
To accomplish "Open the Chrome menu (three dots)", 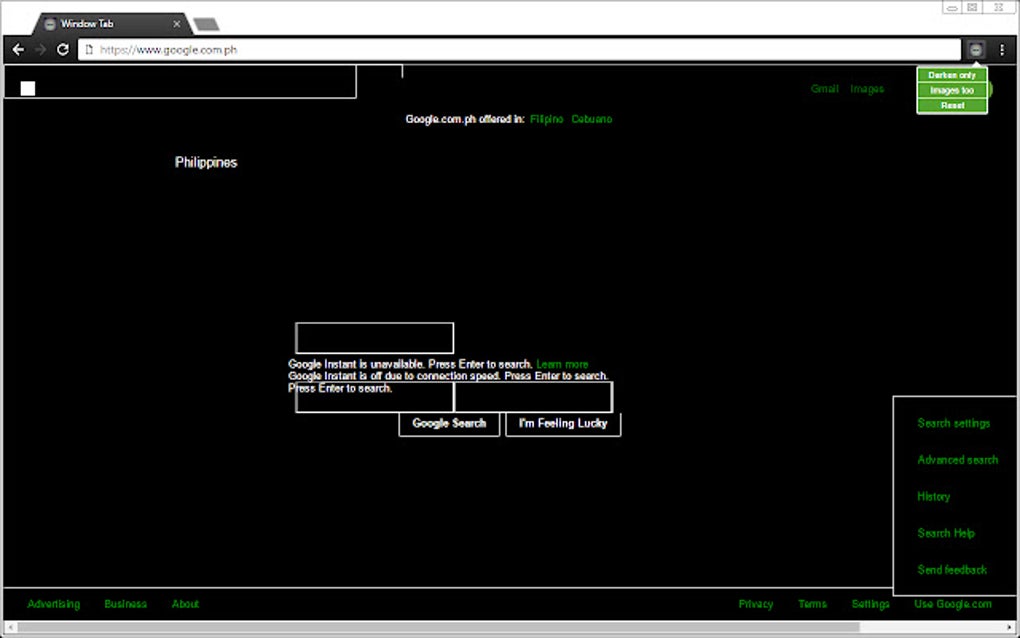I will (x=1002, y=48).
